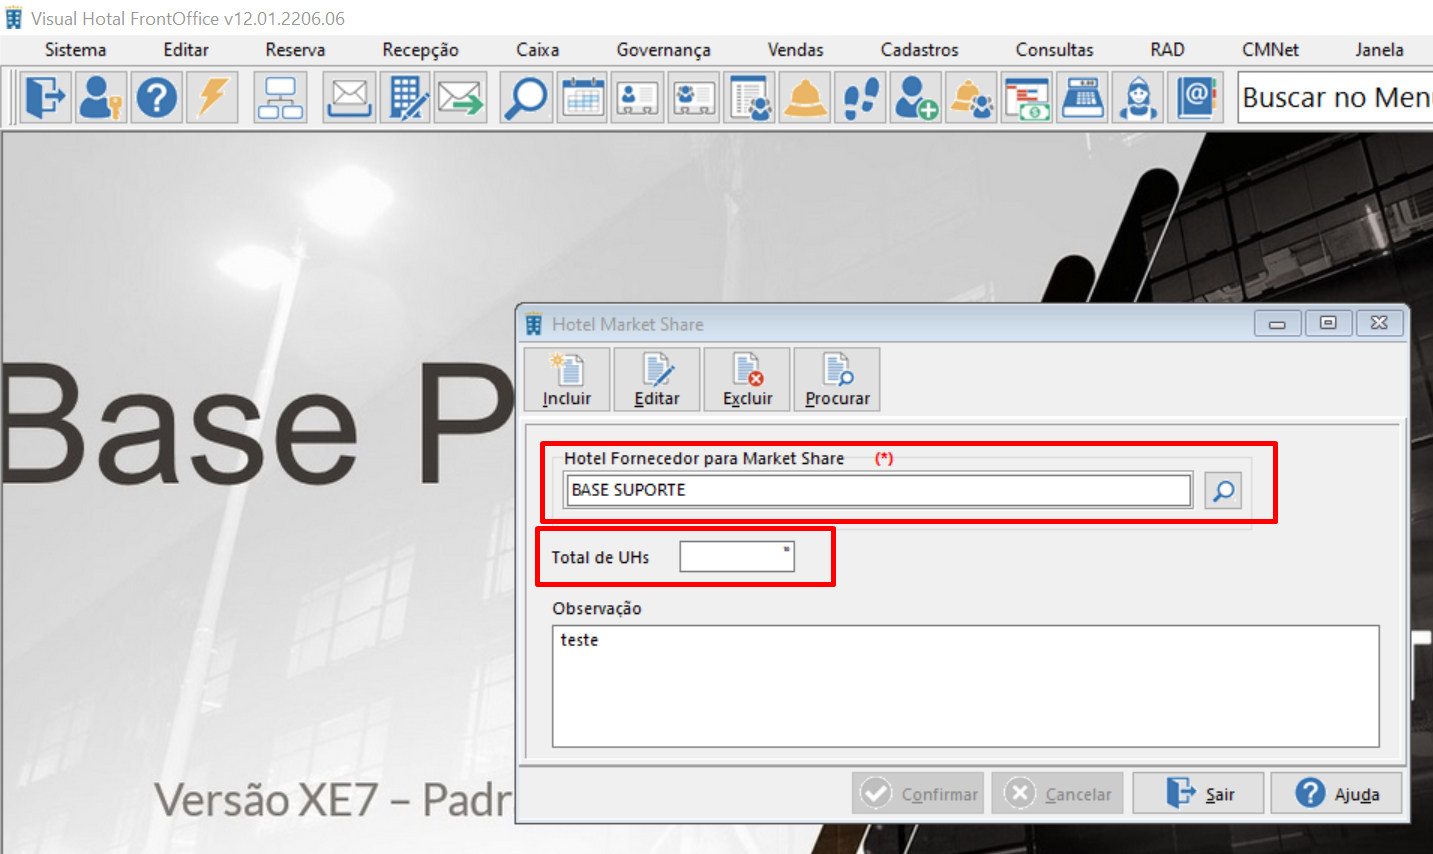Close the Hotel Market Share window

click(1379, 323)
